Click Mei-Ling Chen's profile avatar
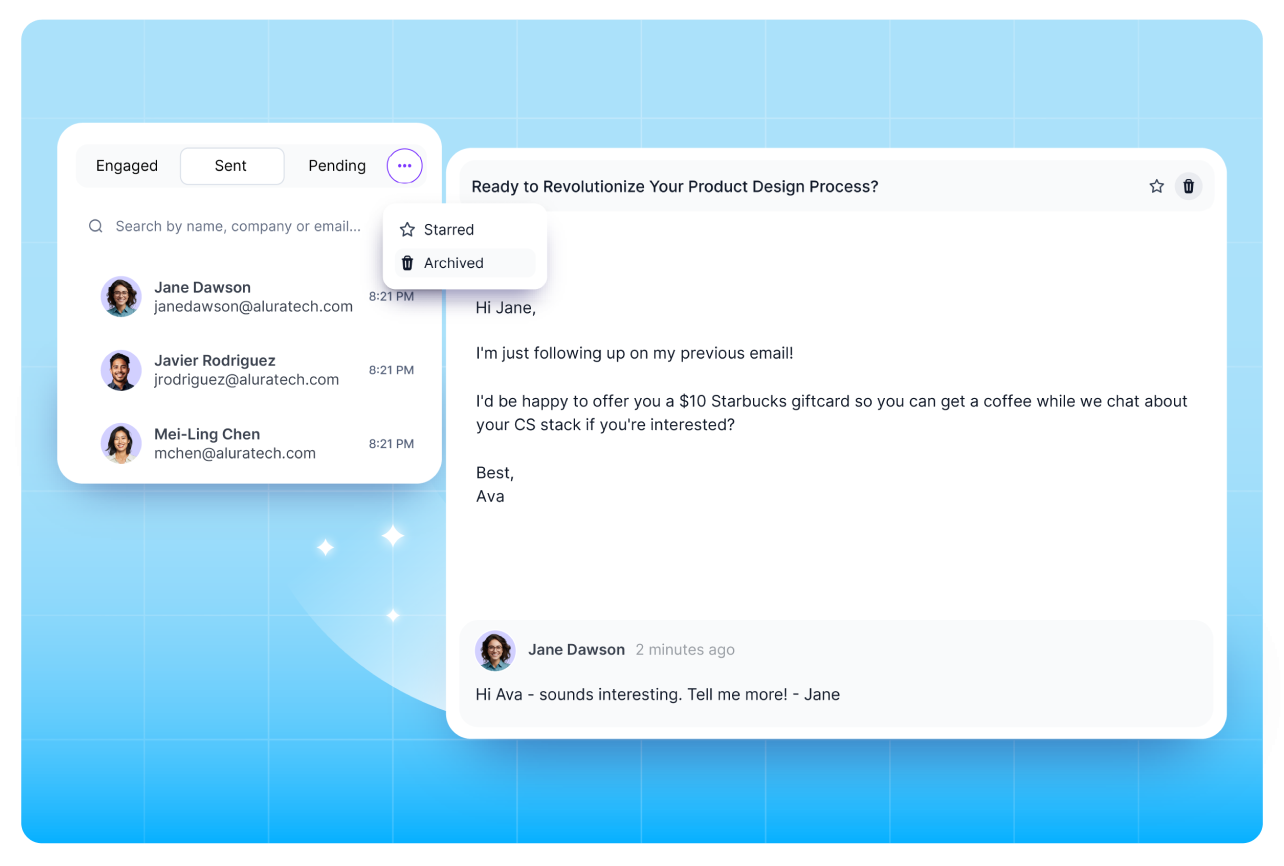 coord(121,443)
